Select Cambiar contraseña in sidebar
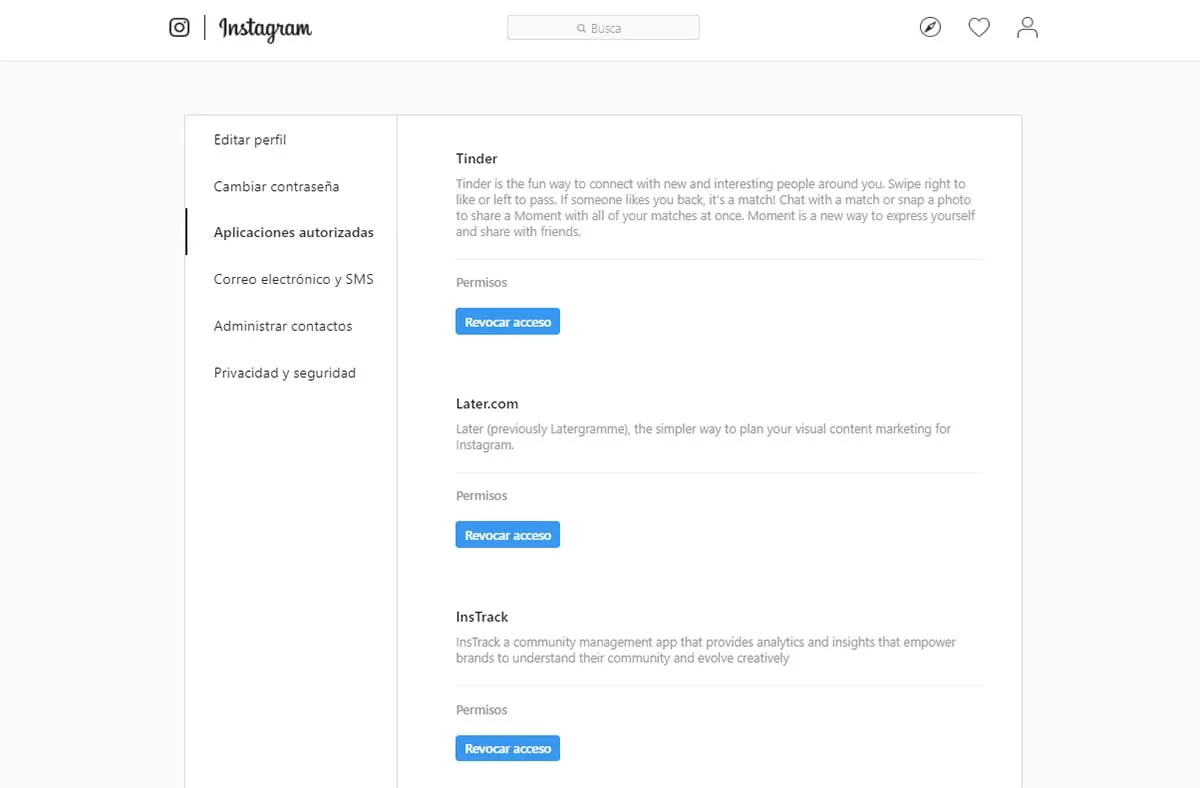The width and height of the screenshot is (1200, 788). (276, 187)
